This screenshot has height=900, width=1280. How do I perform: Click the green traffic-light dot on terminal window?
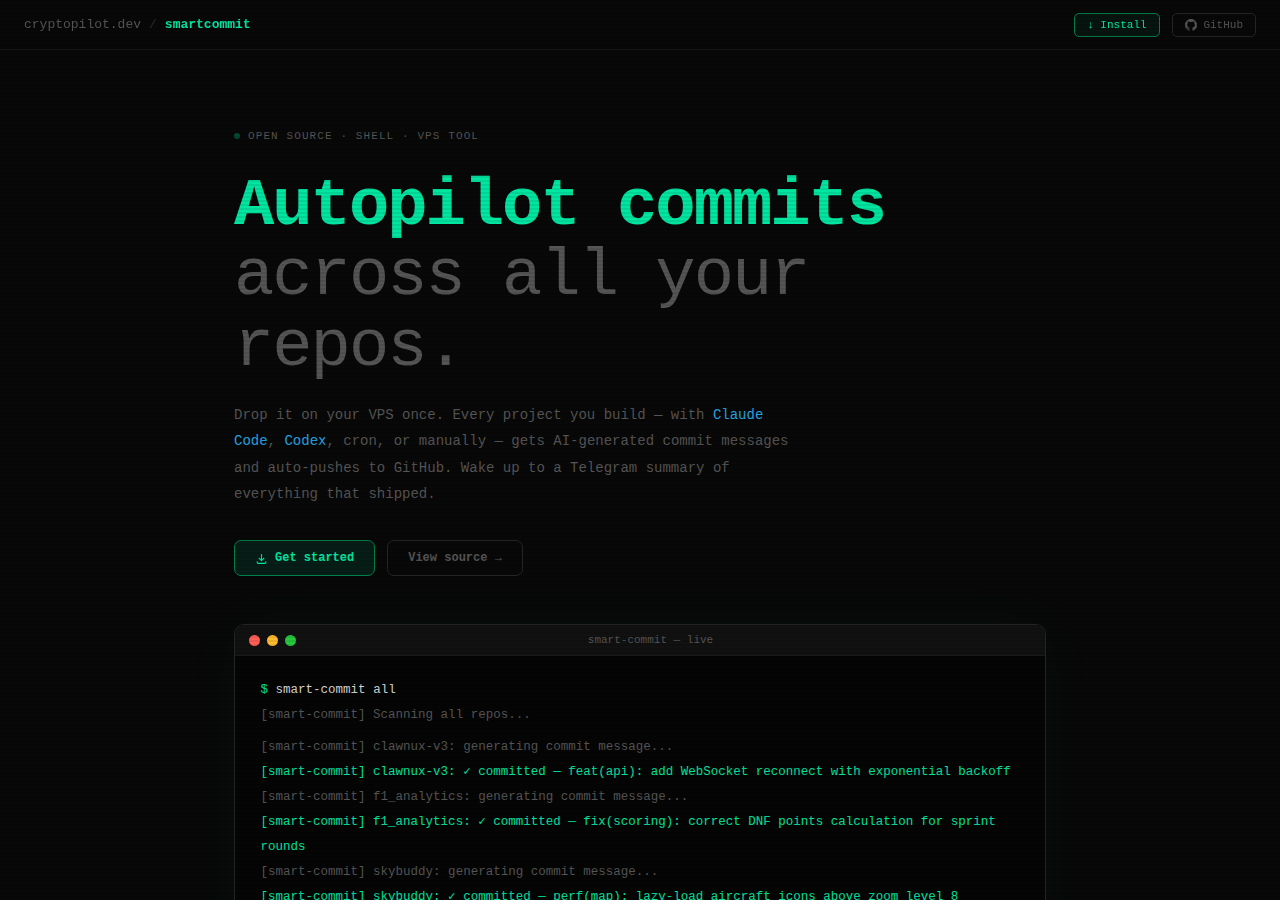[289, 639]
